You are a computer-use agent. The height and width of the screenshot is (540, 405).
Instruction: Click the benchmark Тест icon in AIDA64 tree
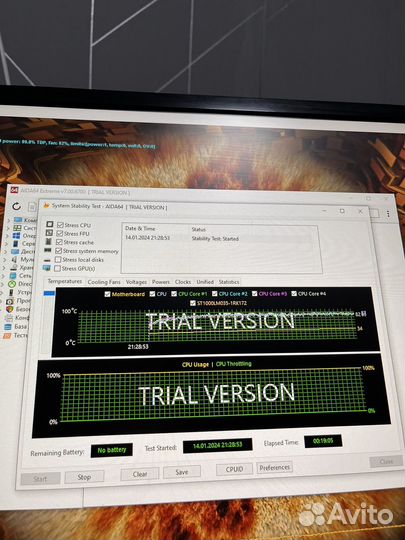pos(7,335)
